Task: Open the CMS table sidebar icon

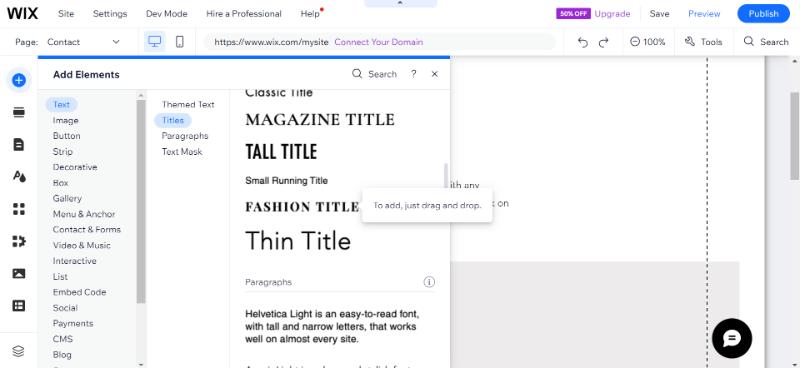Action: click(x=19, y=306)
